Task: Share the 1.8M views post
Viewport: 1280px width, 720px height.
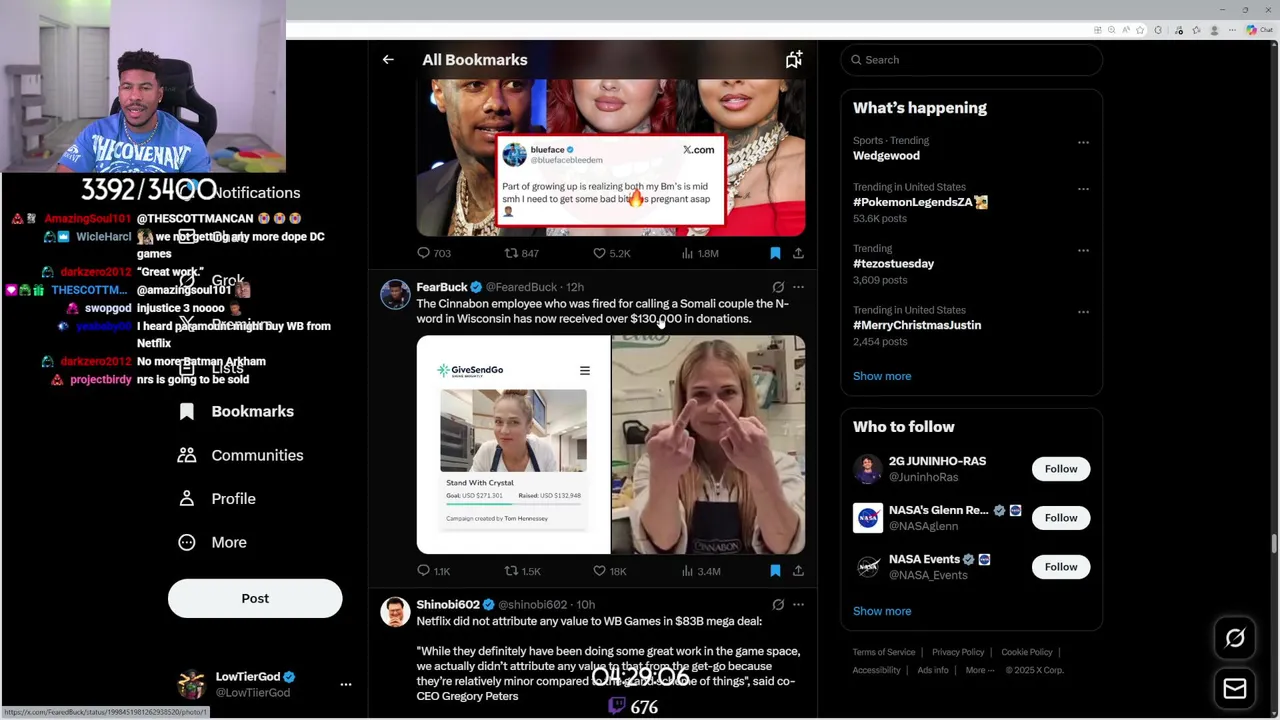Action: [x=798, y=253]
